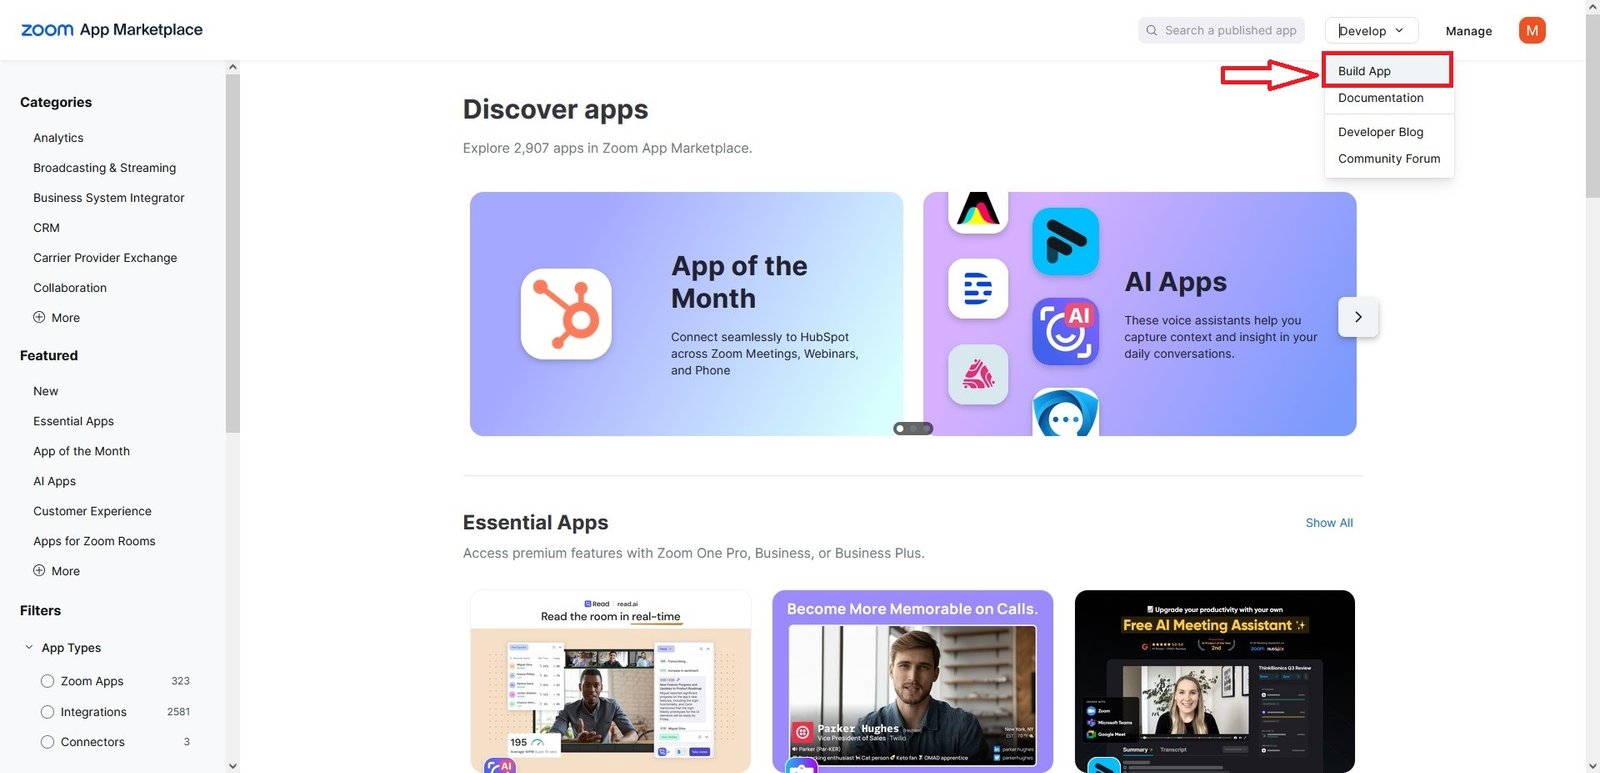Open Carrier Provider Exchange category
Image resolution: width=1600 pixels, height=773 pixels.
(105, 258)
